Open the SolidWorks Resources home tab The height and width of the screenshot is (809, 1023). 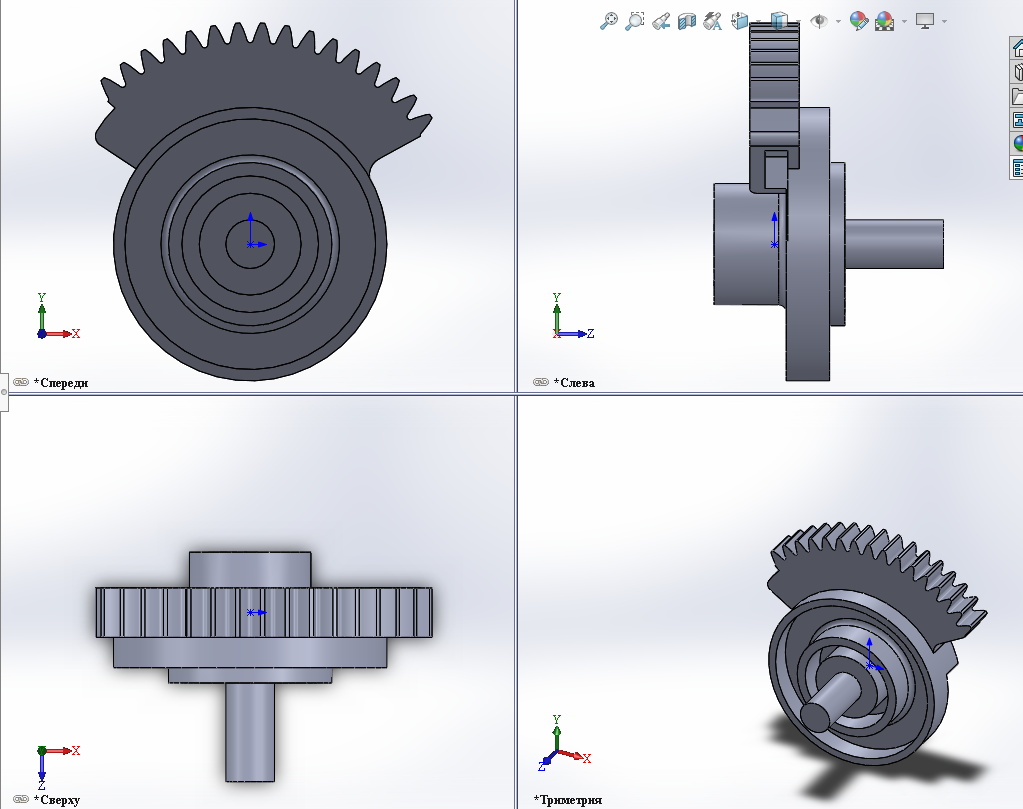click(1017, 48)
